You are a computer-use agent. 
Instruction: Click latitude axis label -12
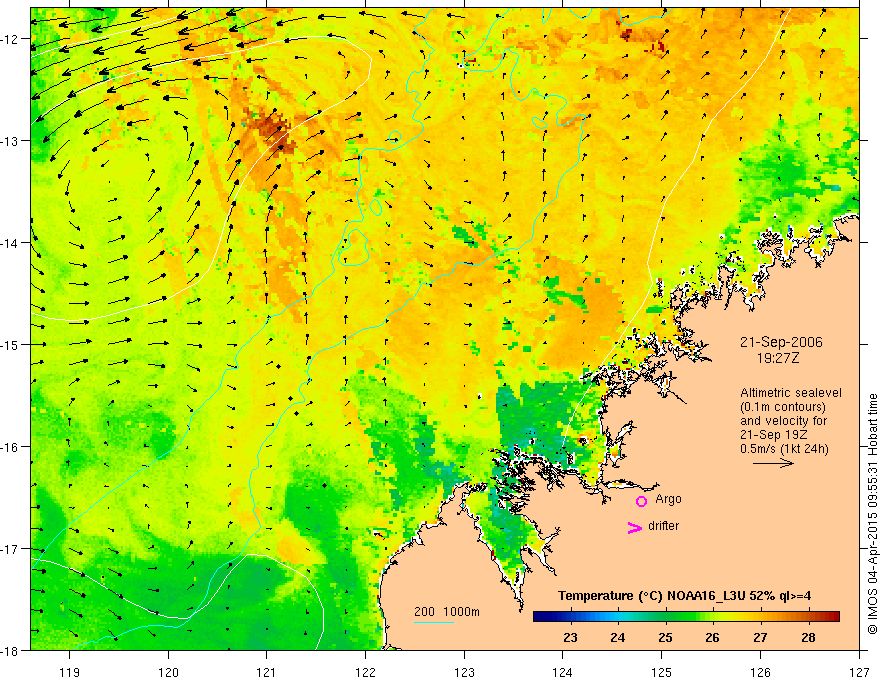(10, 39)
